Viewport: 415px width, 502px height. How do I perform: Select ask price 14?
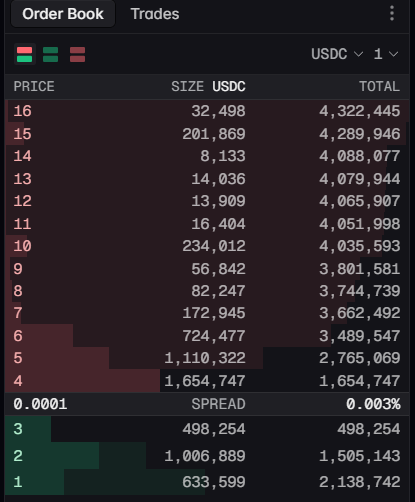click(22, 156)
